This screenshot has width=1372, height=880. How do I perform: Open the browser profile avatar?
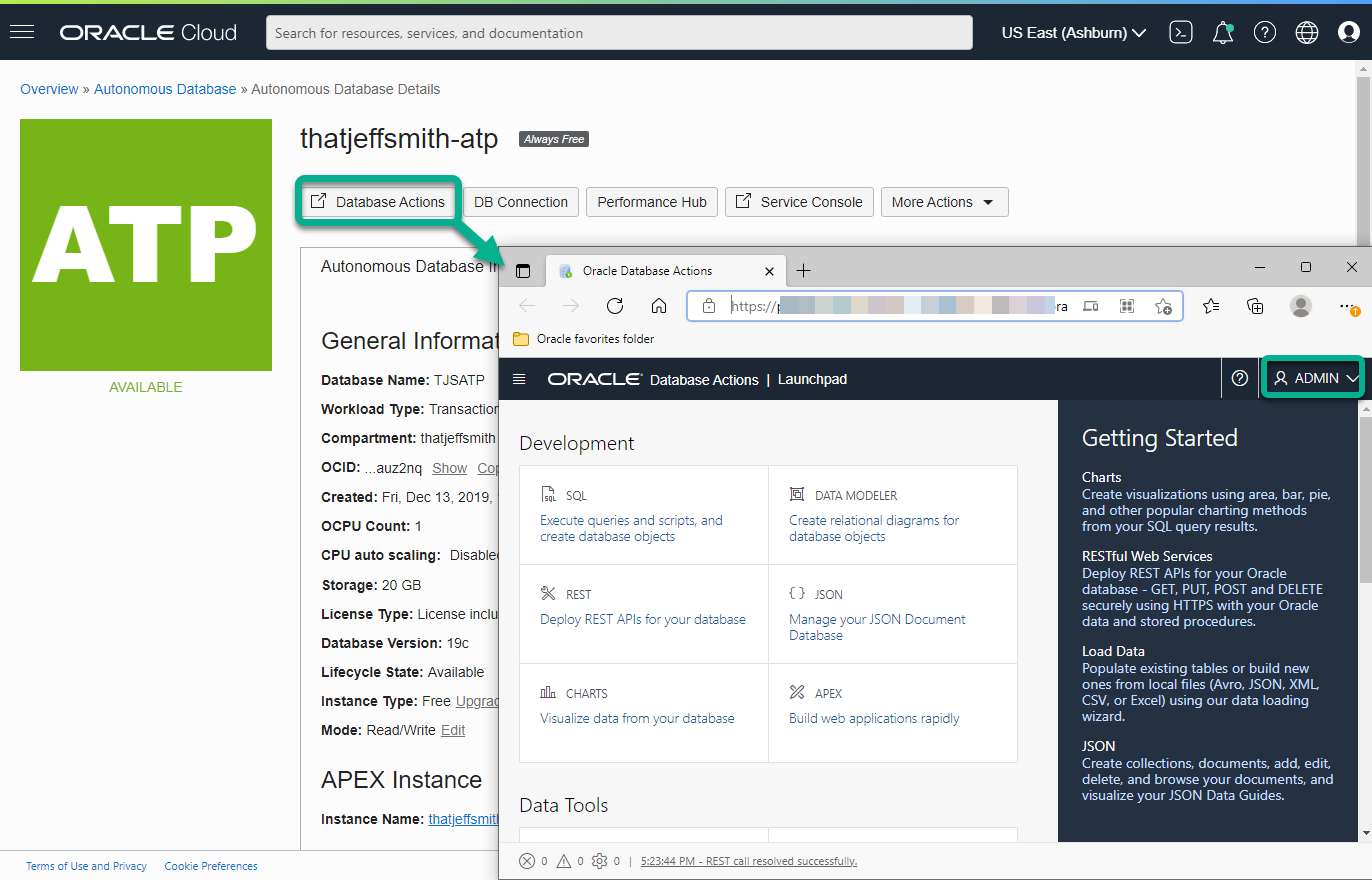(x=1300, y=306)
